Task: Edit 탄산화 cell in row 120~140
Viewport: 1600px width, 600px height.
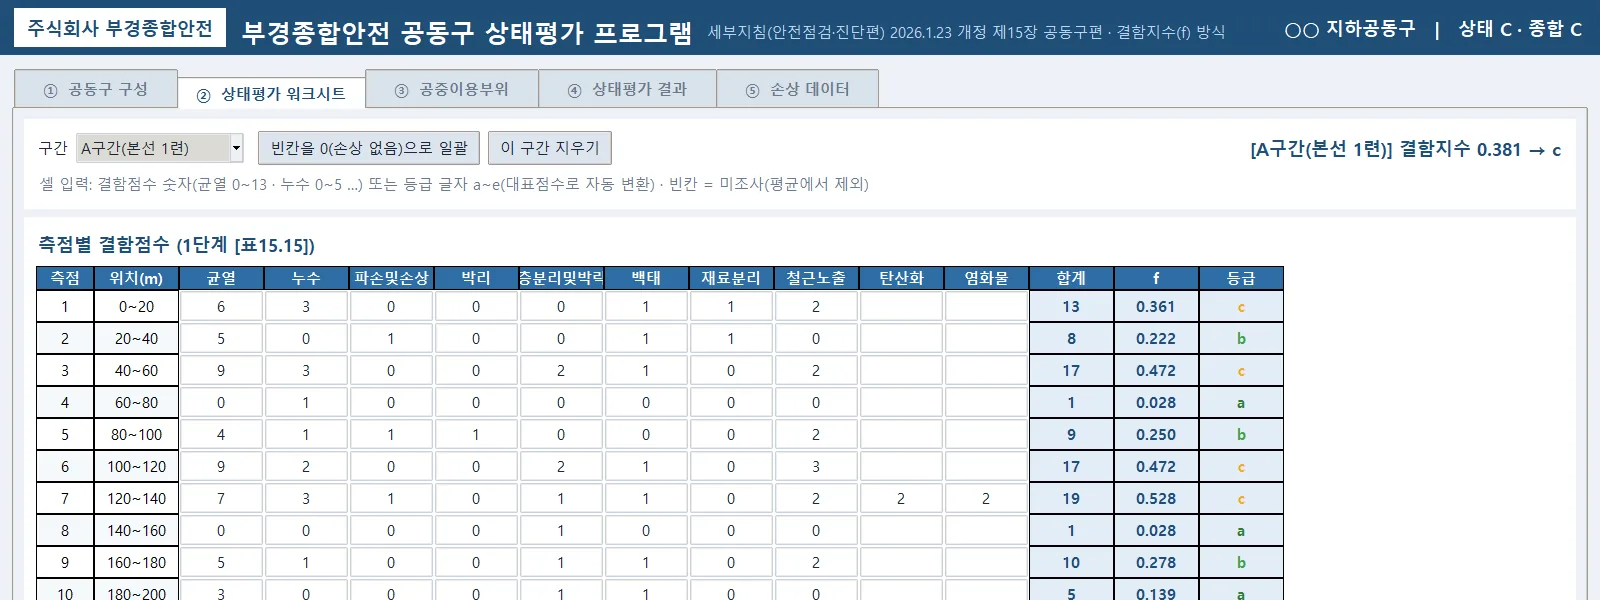Action: pos(901,498)
